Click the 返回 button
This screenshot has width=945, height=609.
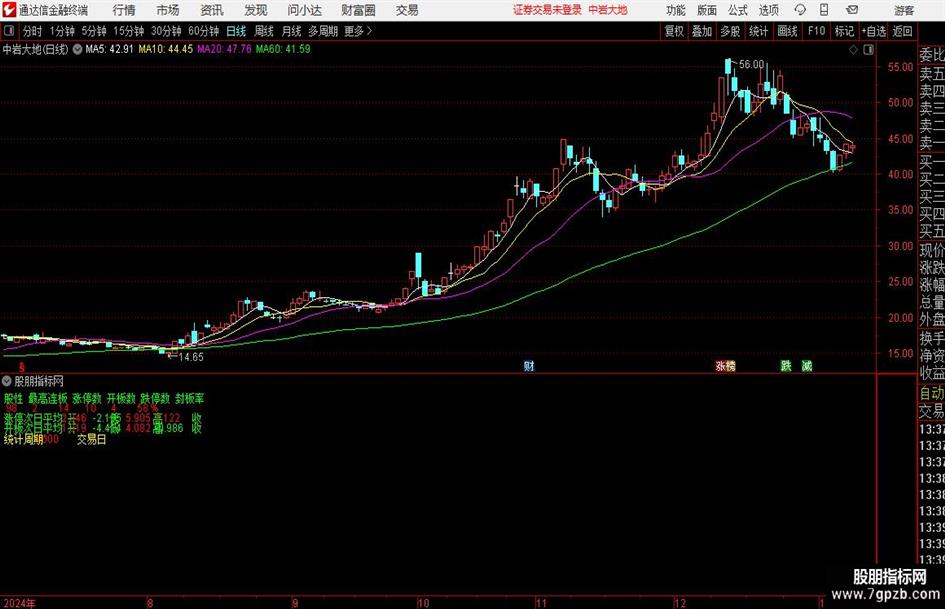(902, 31)
